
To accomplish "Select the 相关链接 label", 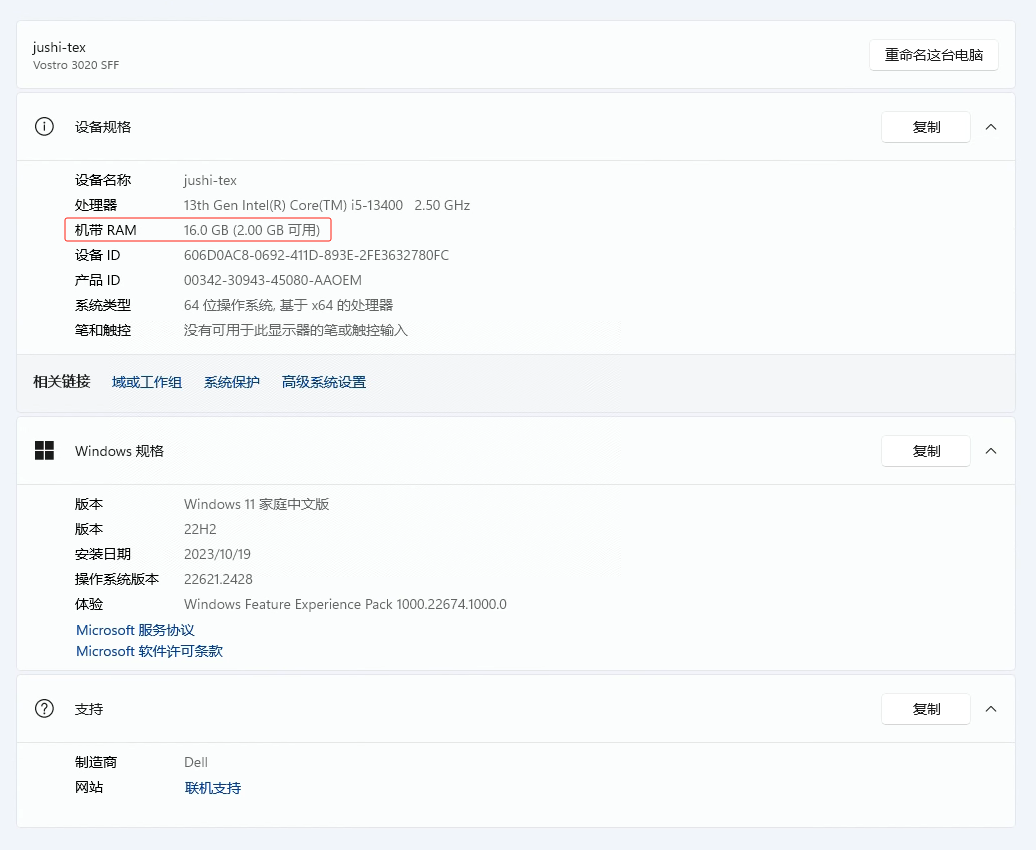I will 61,381.
